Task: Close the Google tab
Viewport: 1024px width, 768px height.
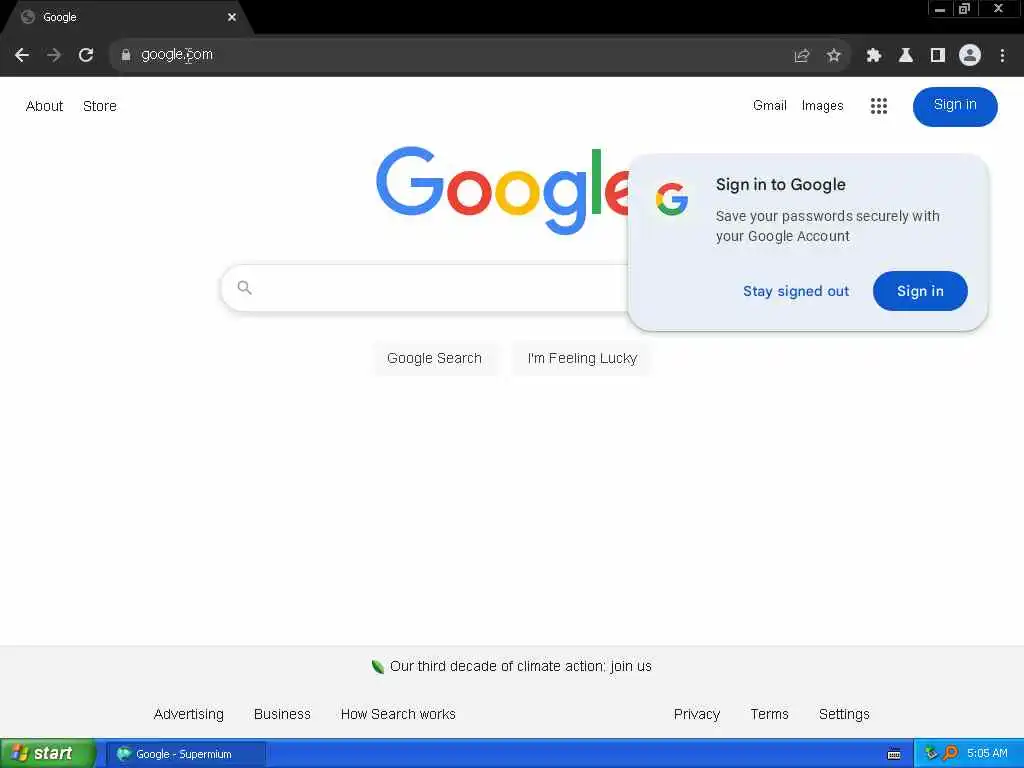Action: click(x=232, y=17)
